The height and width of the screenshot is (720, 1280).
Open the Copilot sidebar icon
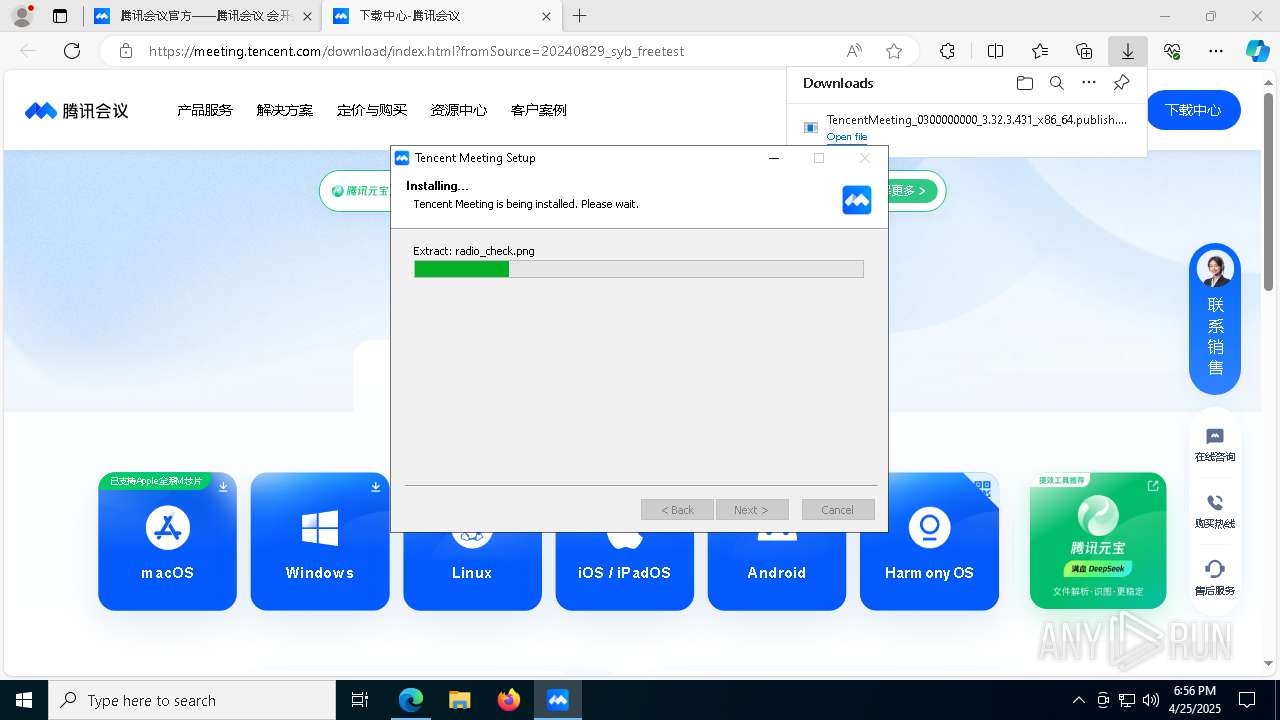click(1257, 51)
